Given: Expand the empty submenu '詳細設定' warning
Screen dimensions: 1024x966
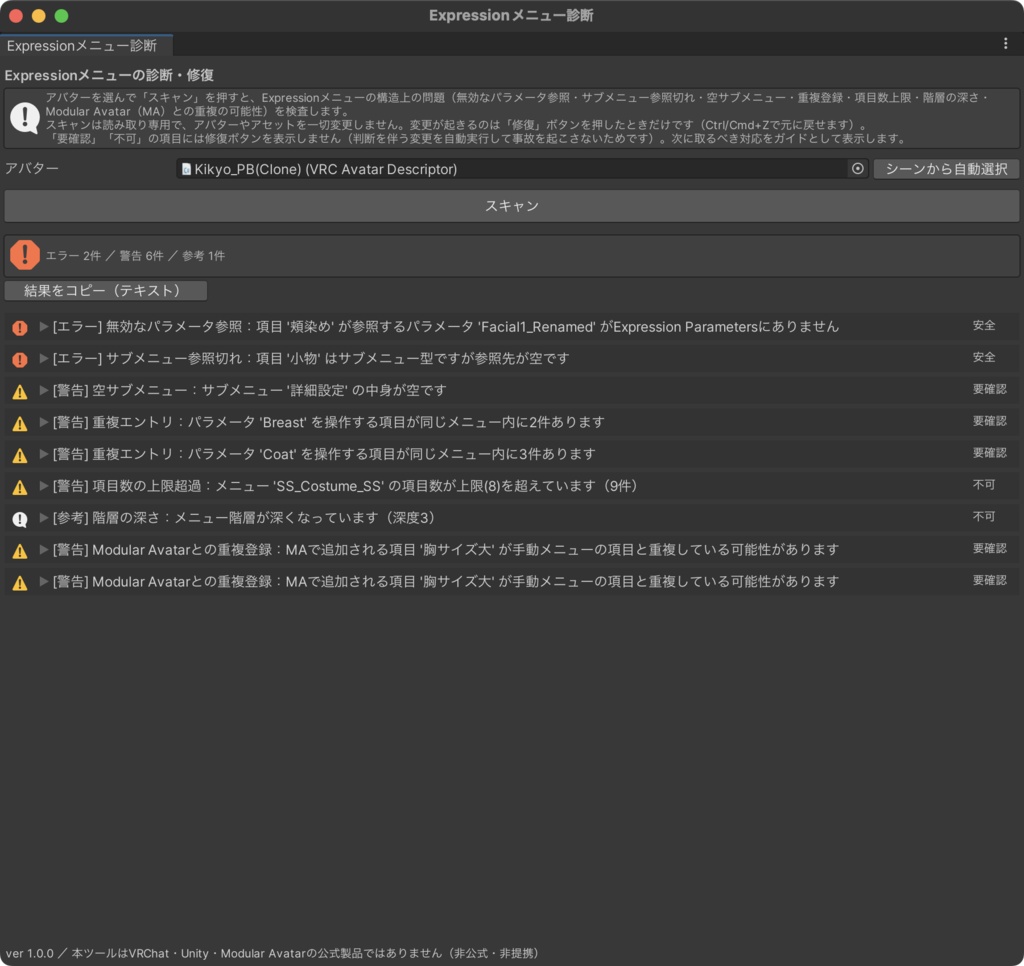Looking at the screenshot, I should coord(44,390).
